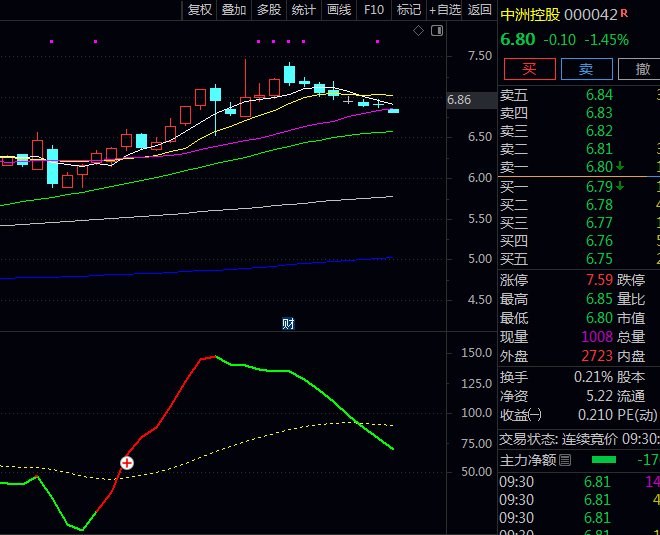Open the 叠加 overlay option

tap(234, 10)
